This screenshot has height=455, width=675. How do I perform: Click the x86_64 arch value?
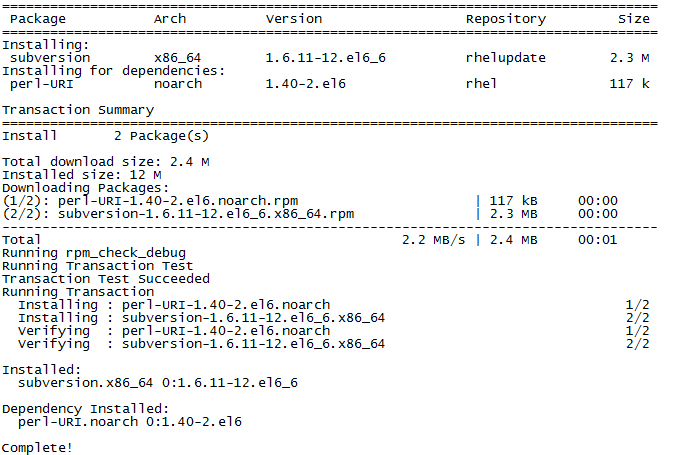[x=178, y=58]
